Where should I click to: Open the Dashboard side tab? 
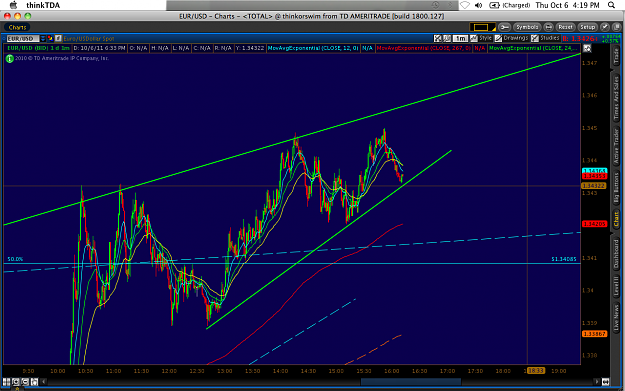point(616,253)
